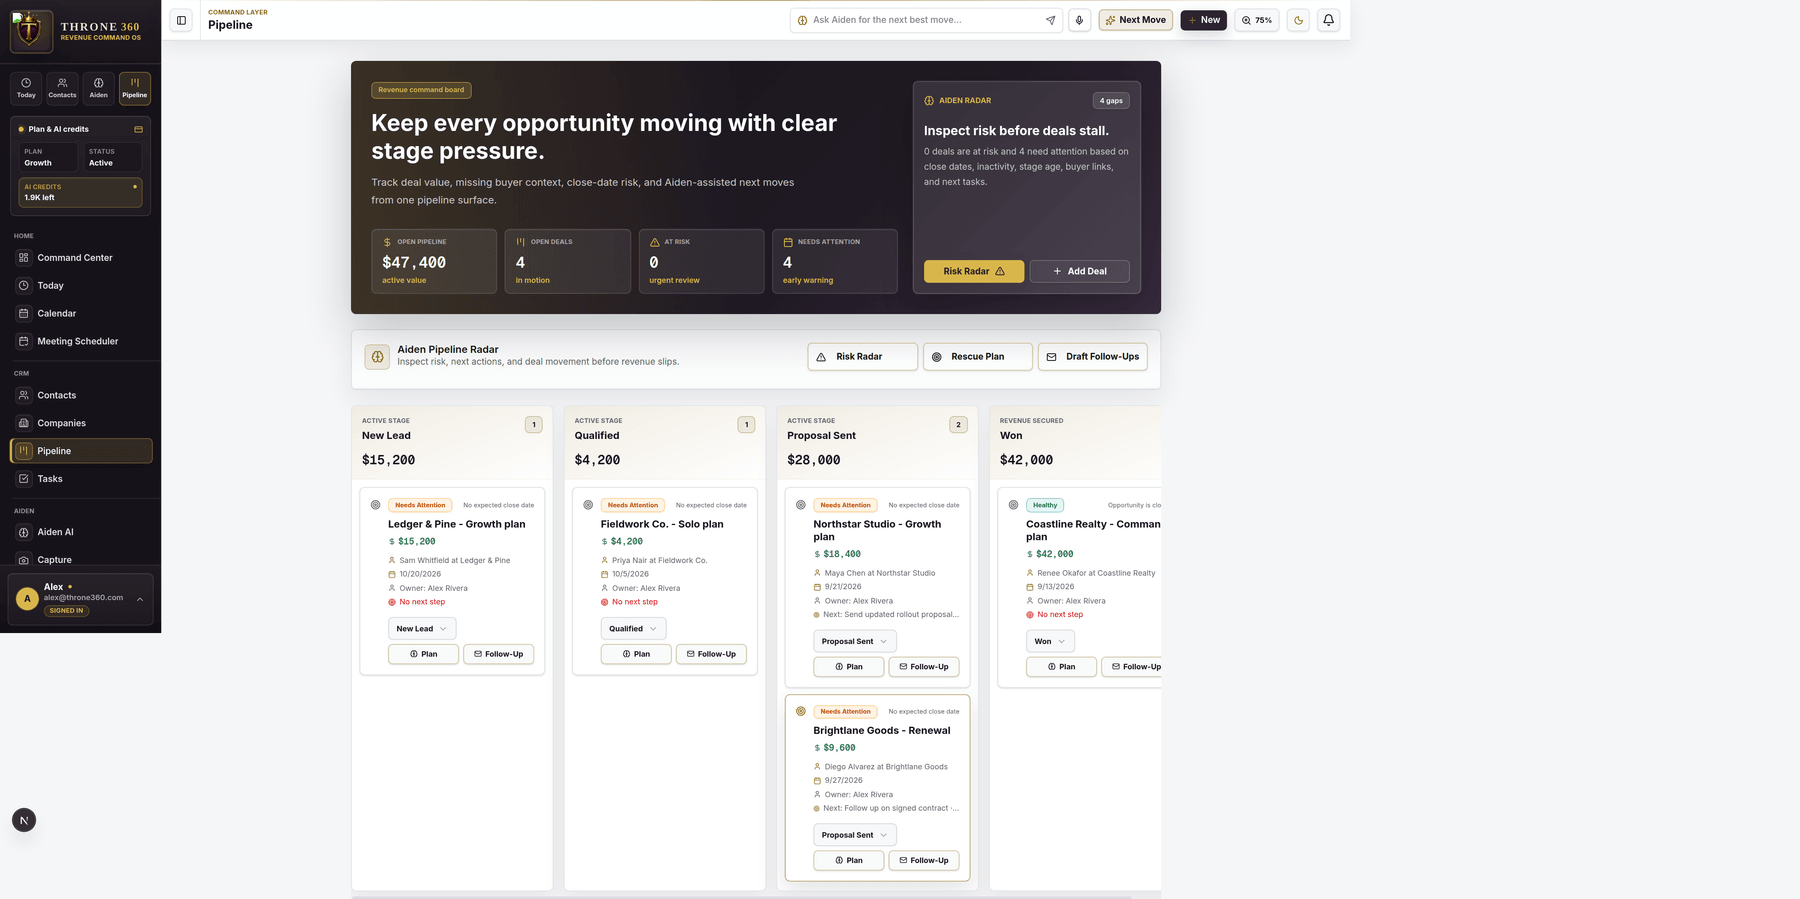Screen dimensions: 1800x899
Task: Open notifications bell icon
Action: click(x=1328, y=20)
